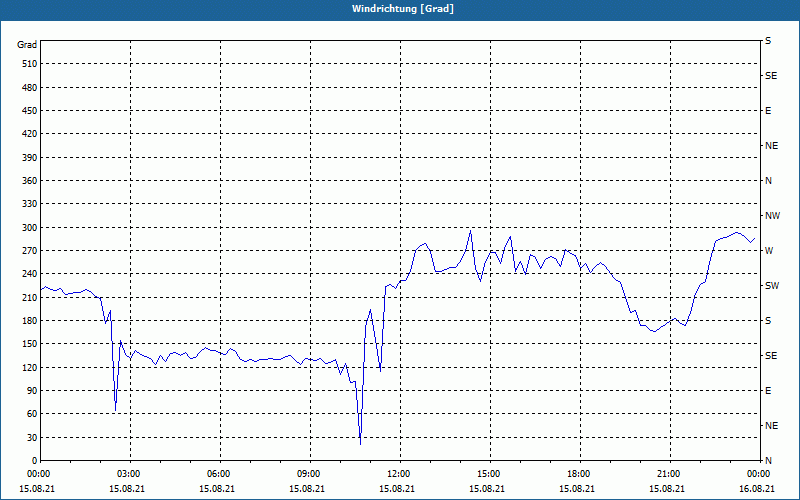Click the S compass label aligned with 180

coord(768,321)
